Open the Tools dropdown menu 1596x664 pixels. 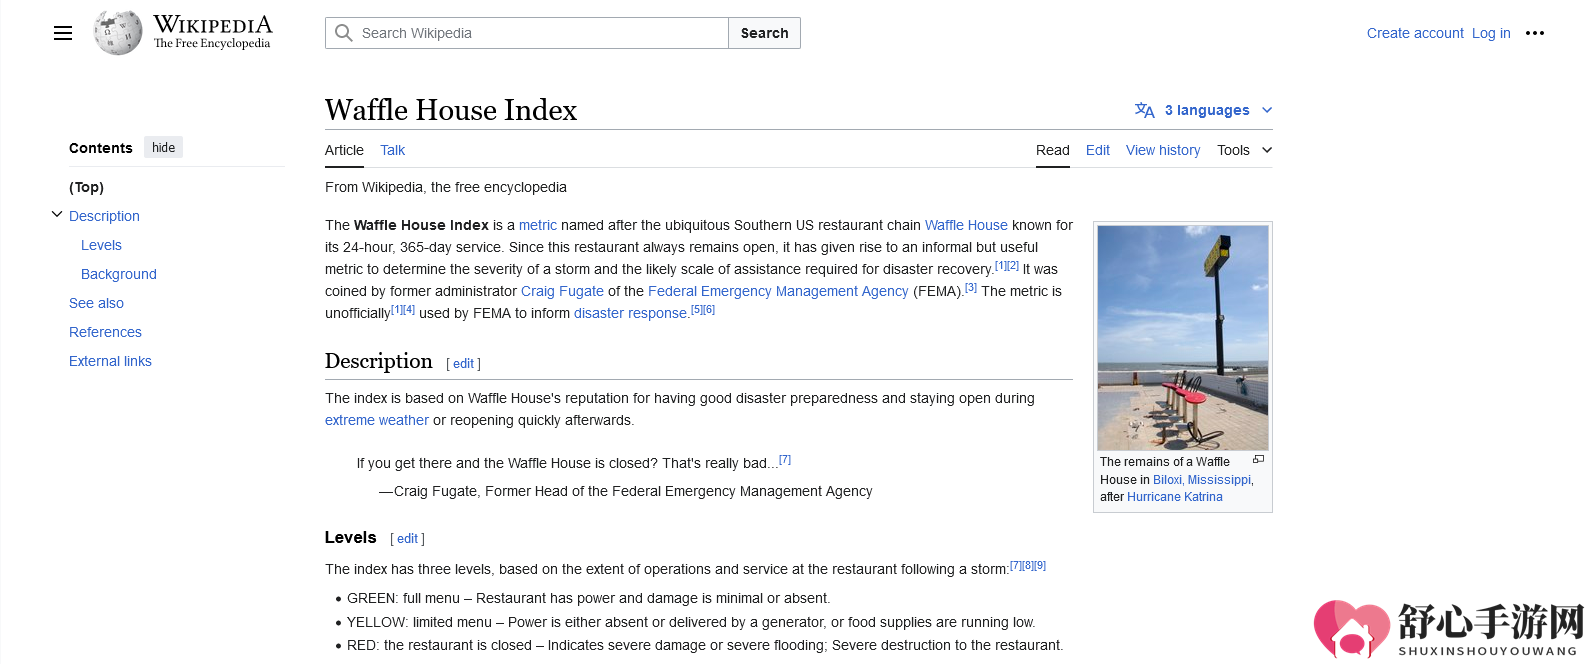1245,150
